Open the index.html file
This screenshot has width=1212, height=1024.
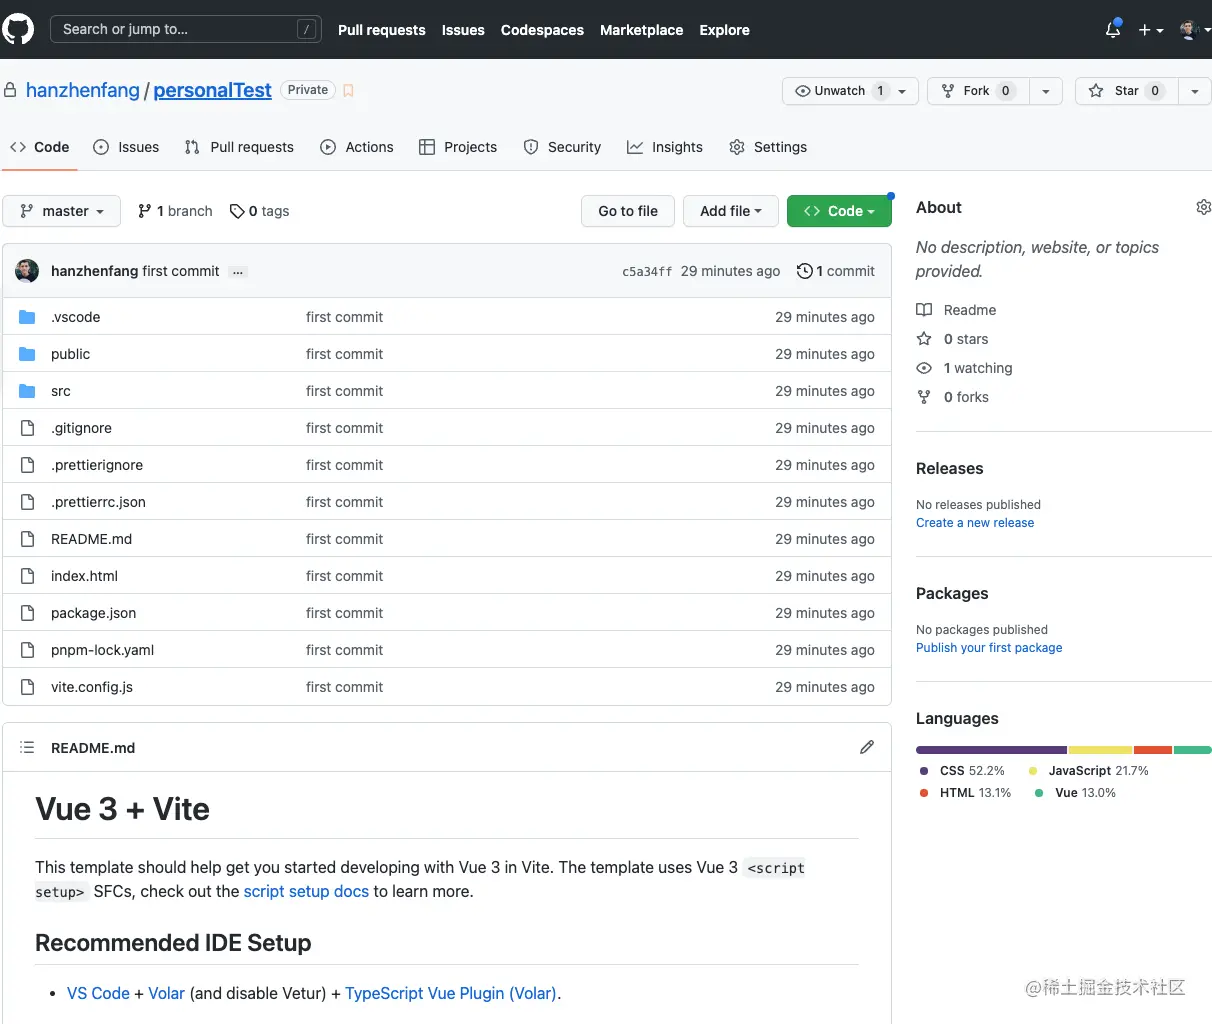(x=84, y=576)
